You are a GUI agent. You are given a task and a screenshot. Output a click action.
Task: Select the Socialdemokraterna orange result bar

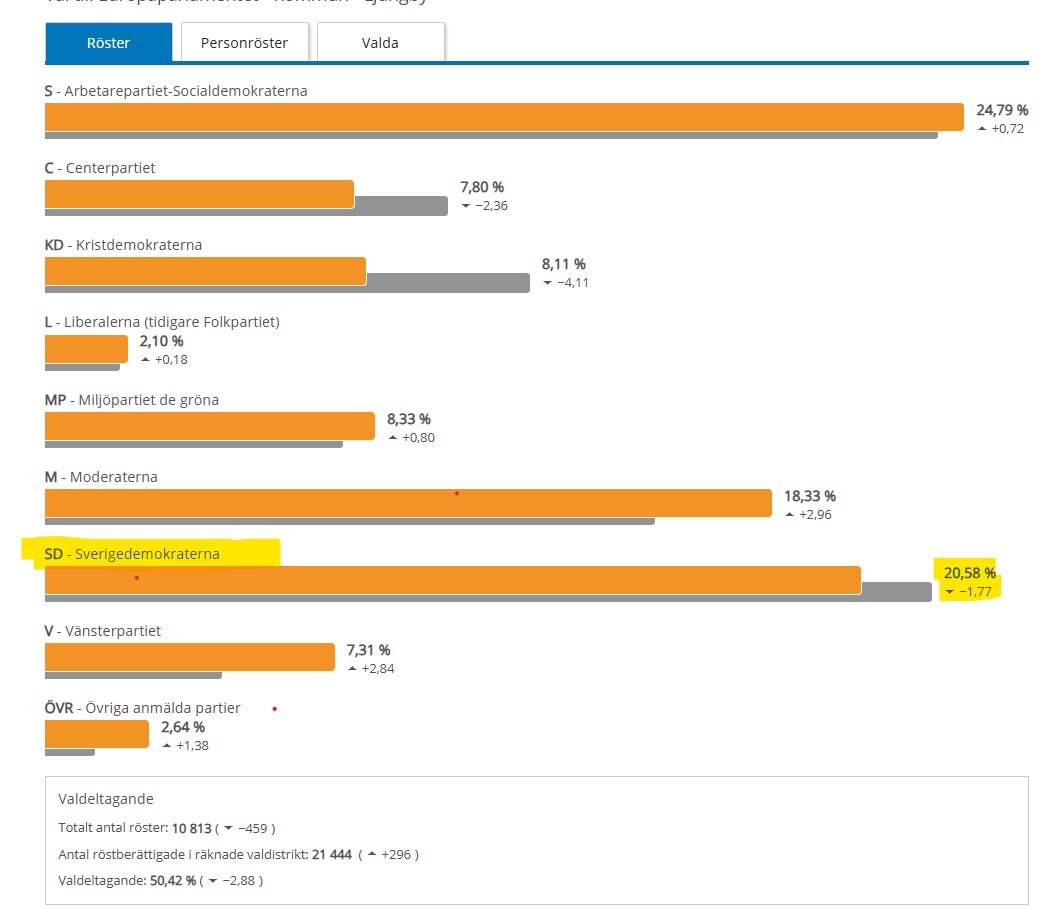coord(504,117)
